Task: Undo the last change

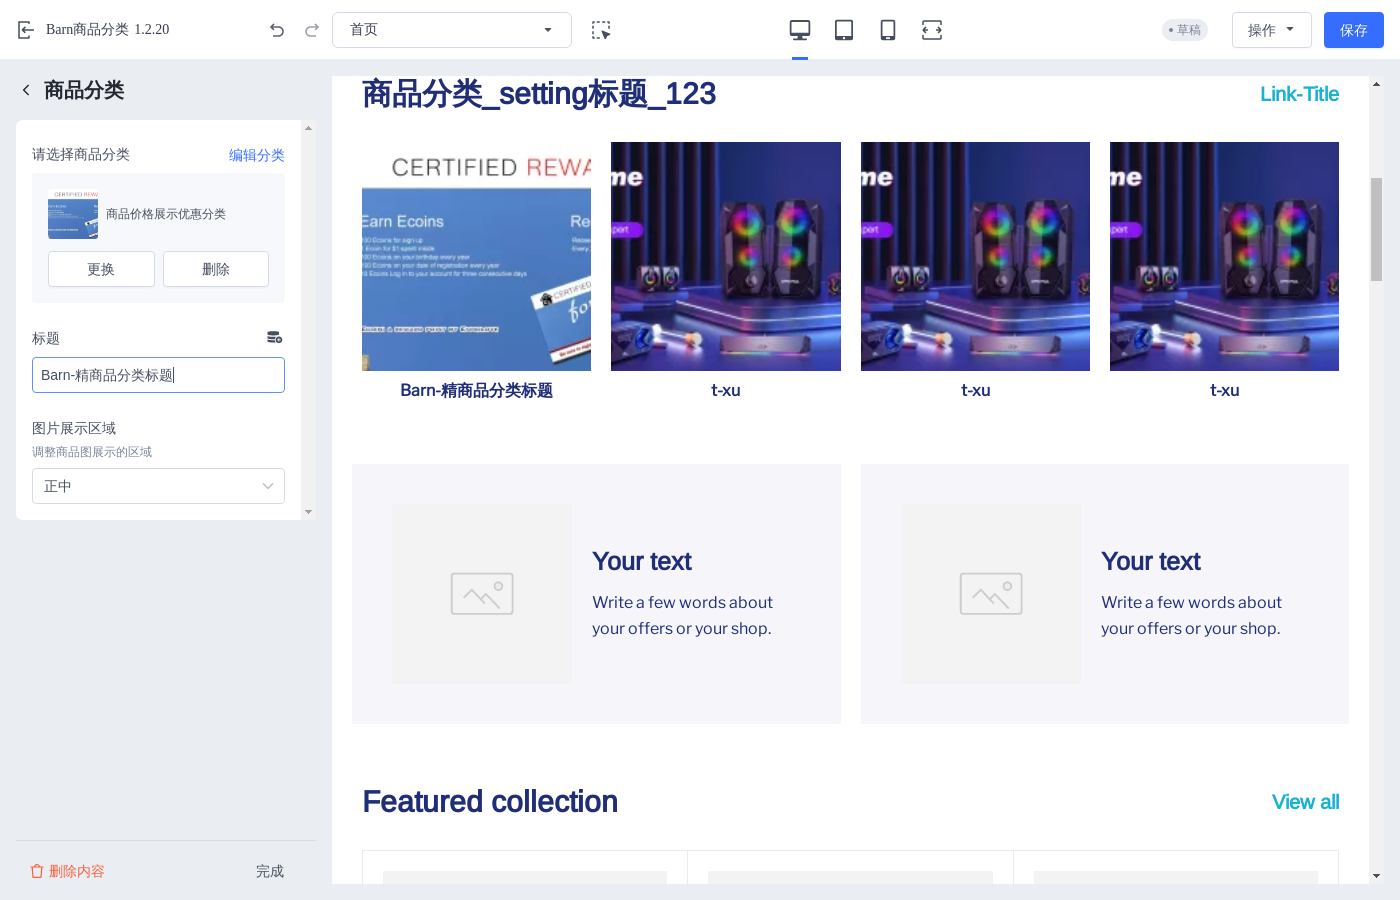Action: coord(277,30)
